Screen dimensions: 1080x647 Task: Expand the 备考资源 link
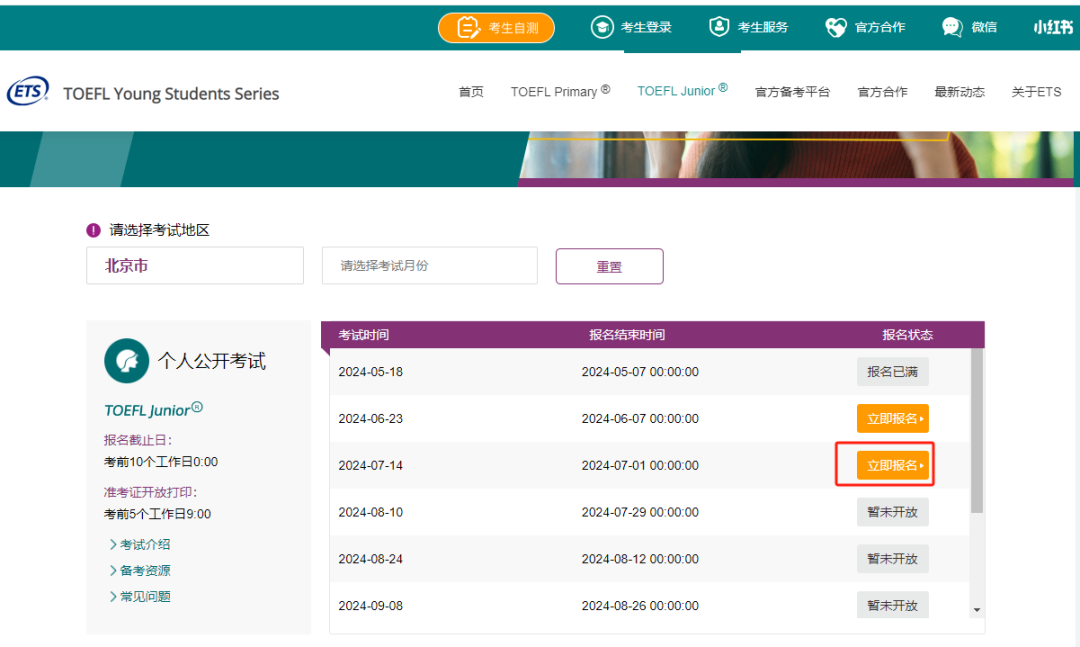(x=140, y=571)
